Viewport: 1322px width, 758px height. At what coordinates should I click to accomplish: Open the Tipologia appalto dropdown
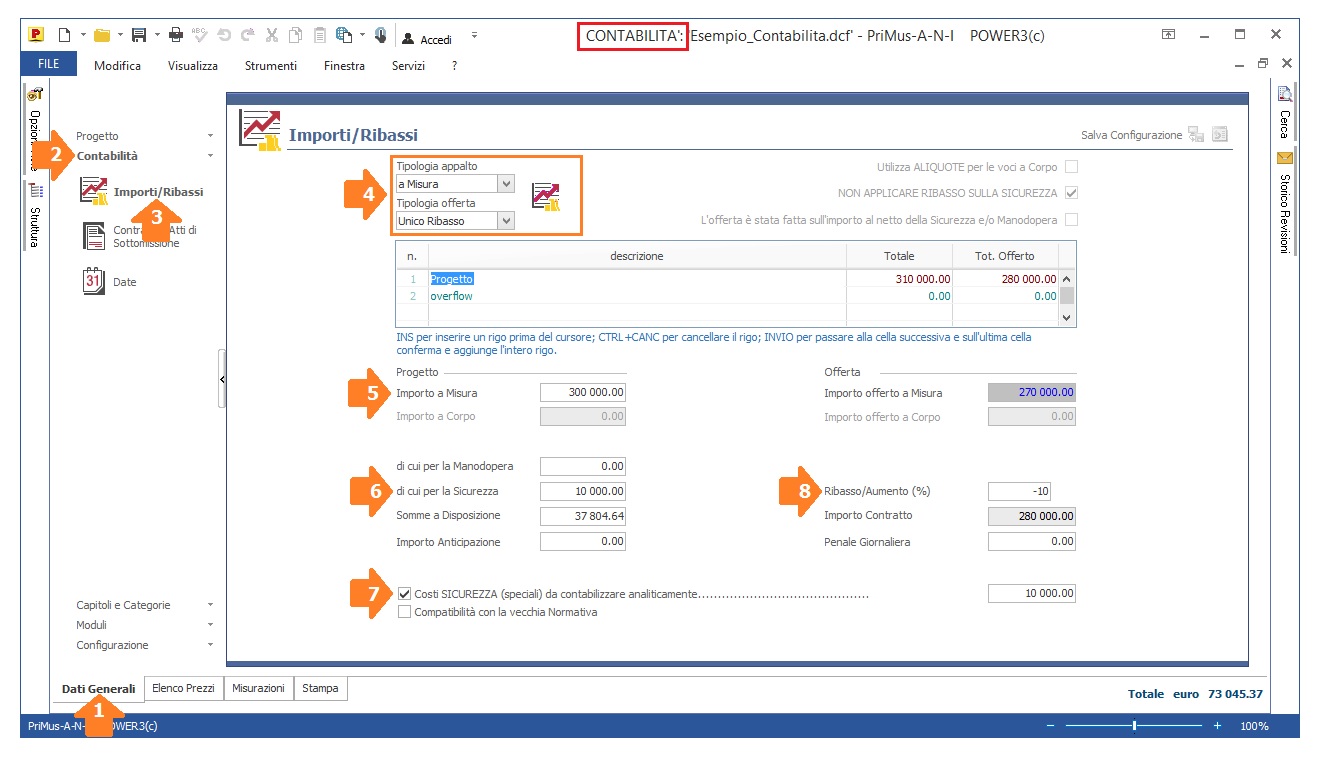coord(506,184)
